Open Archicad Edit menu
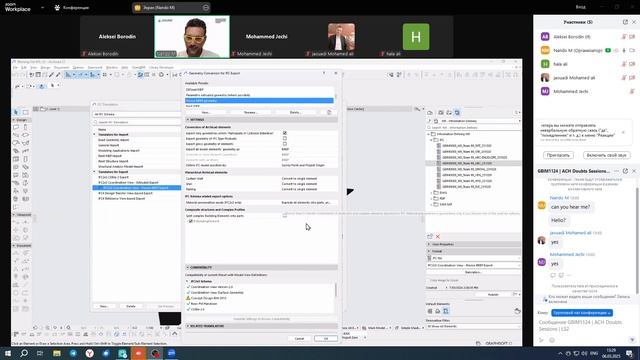 (24, 67)
